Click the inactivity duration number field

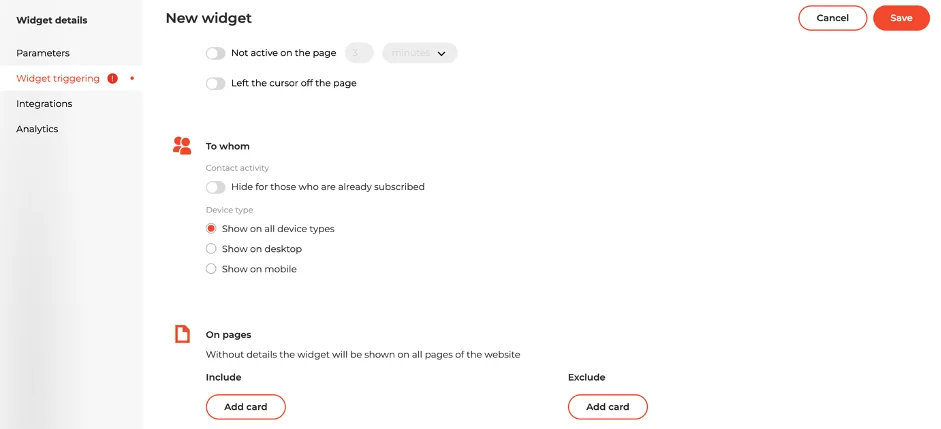coord(359,53)
